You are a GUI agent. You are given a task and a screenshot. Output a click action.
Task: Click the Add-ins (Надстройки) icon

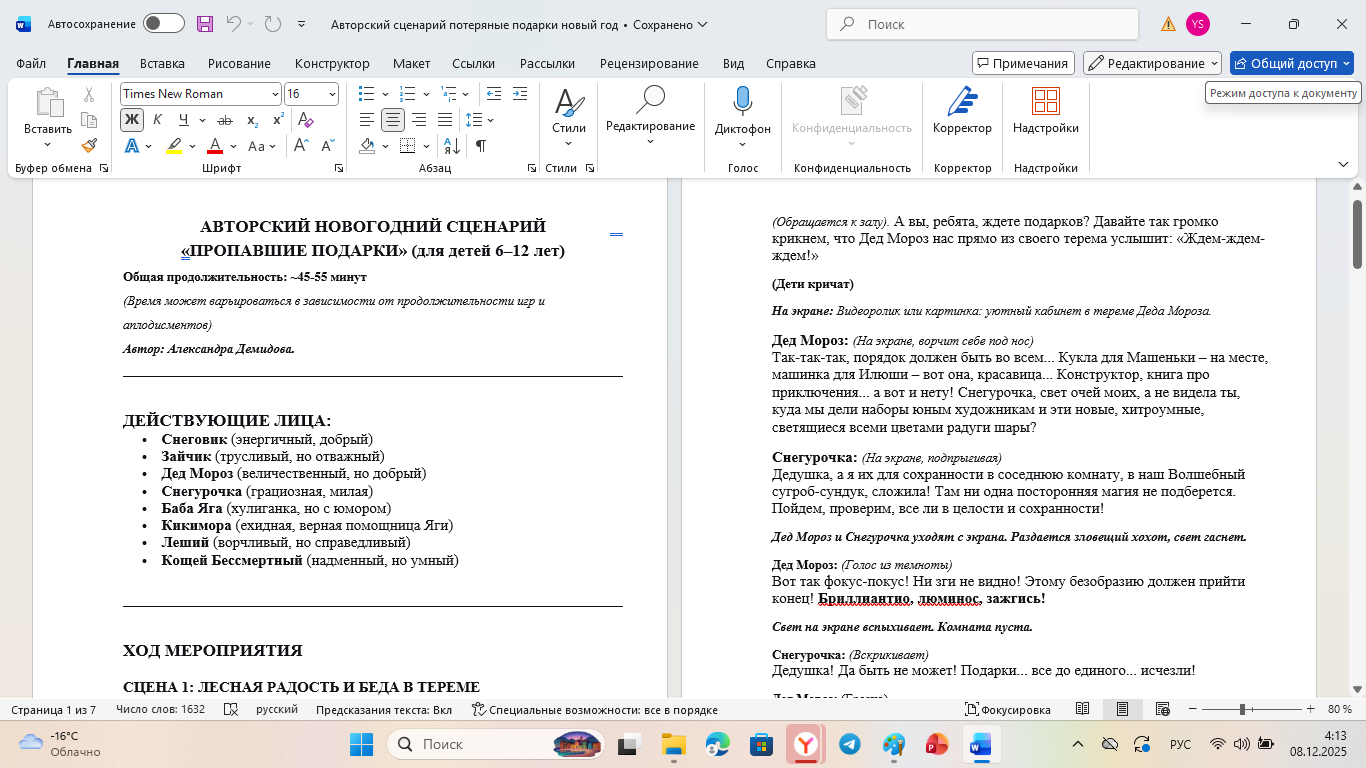1045,110
